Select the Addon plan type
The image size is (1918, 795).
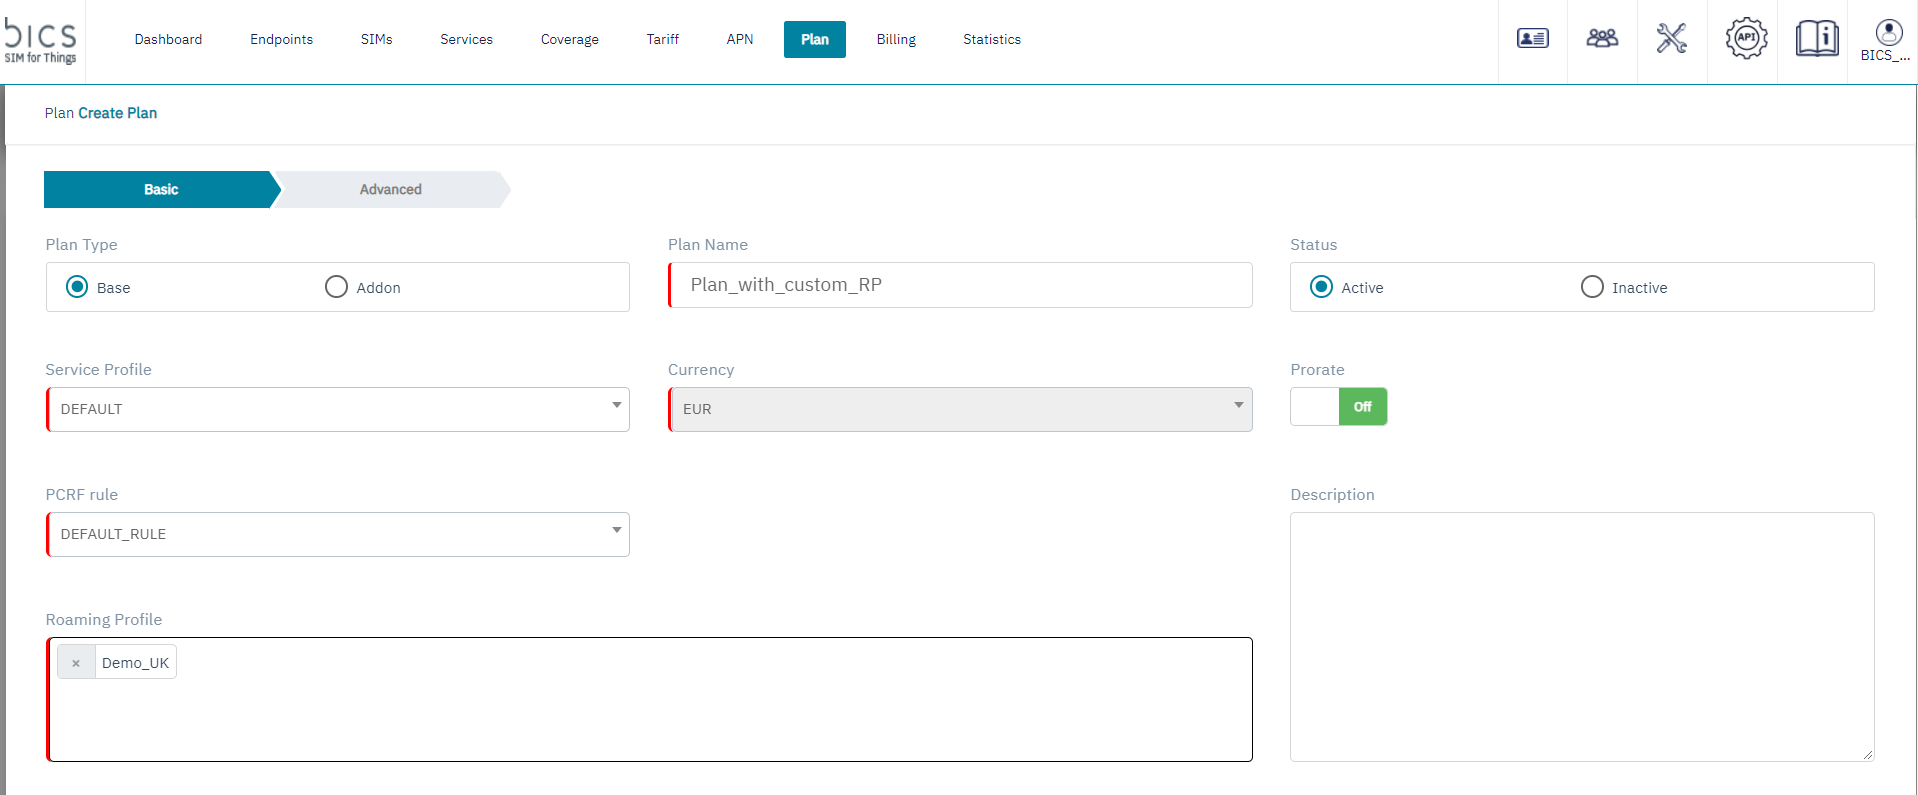[x=337, y=287]
